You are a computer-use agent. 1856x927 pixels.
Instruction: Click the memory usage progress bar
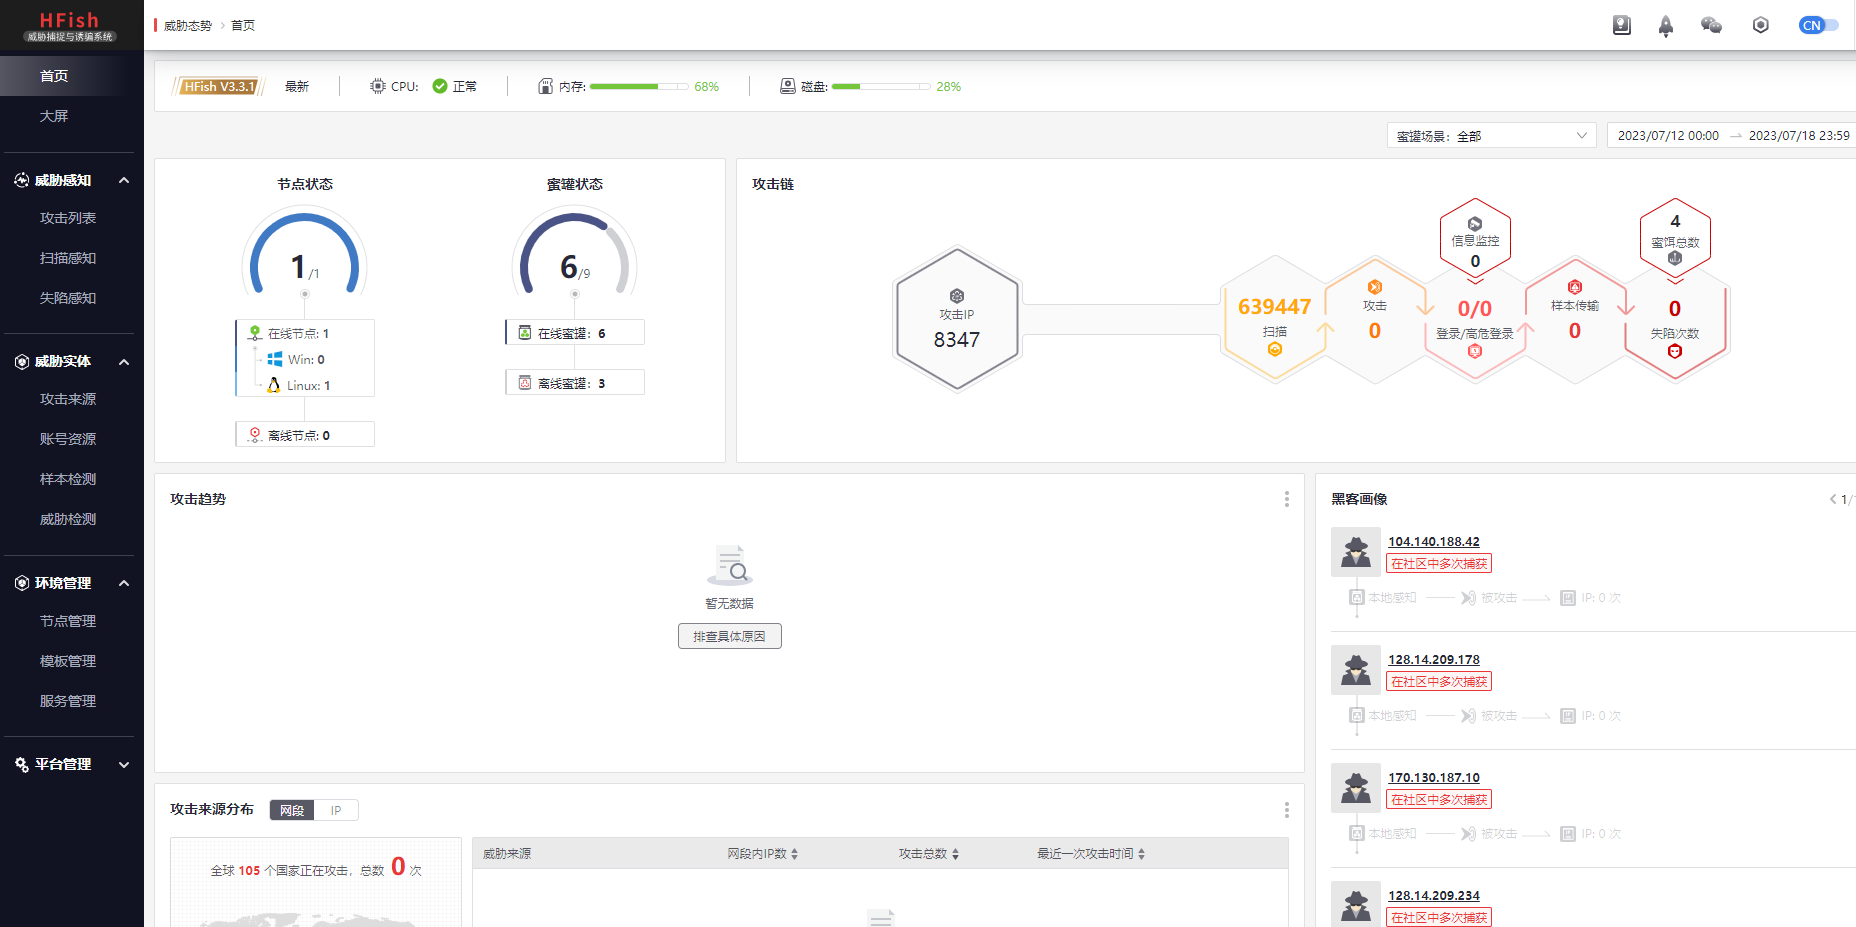(x=639, y=87)
